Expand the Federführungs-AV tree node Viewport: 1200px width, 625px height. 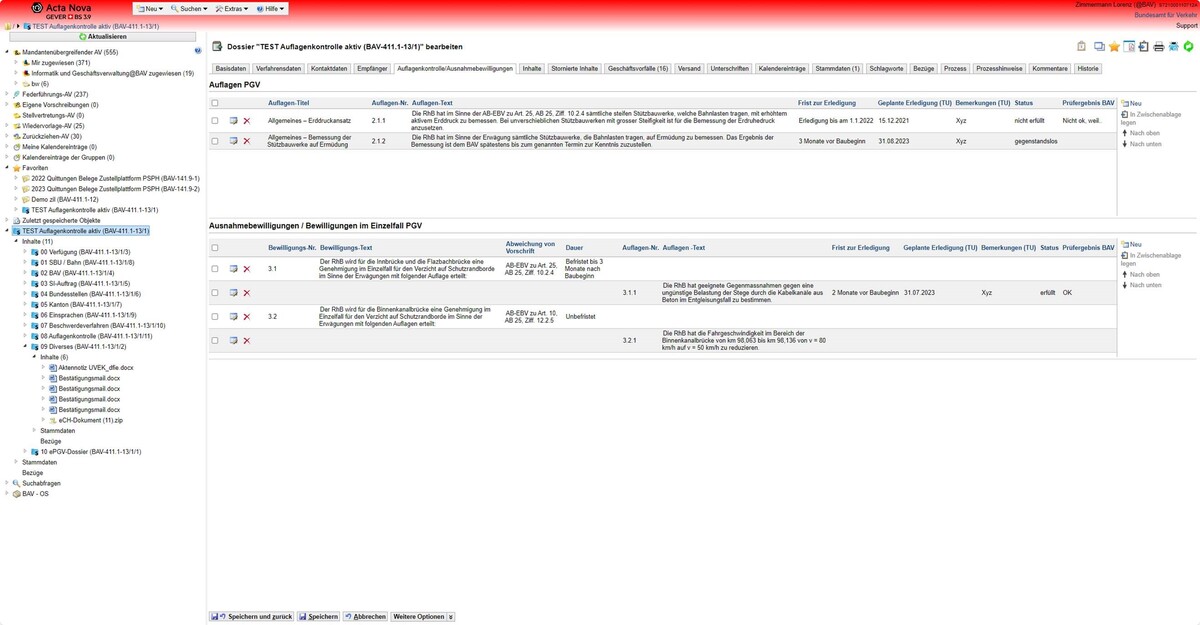point(7,94)
